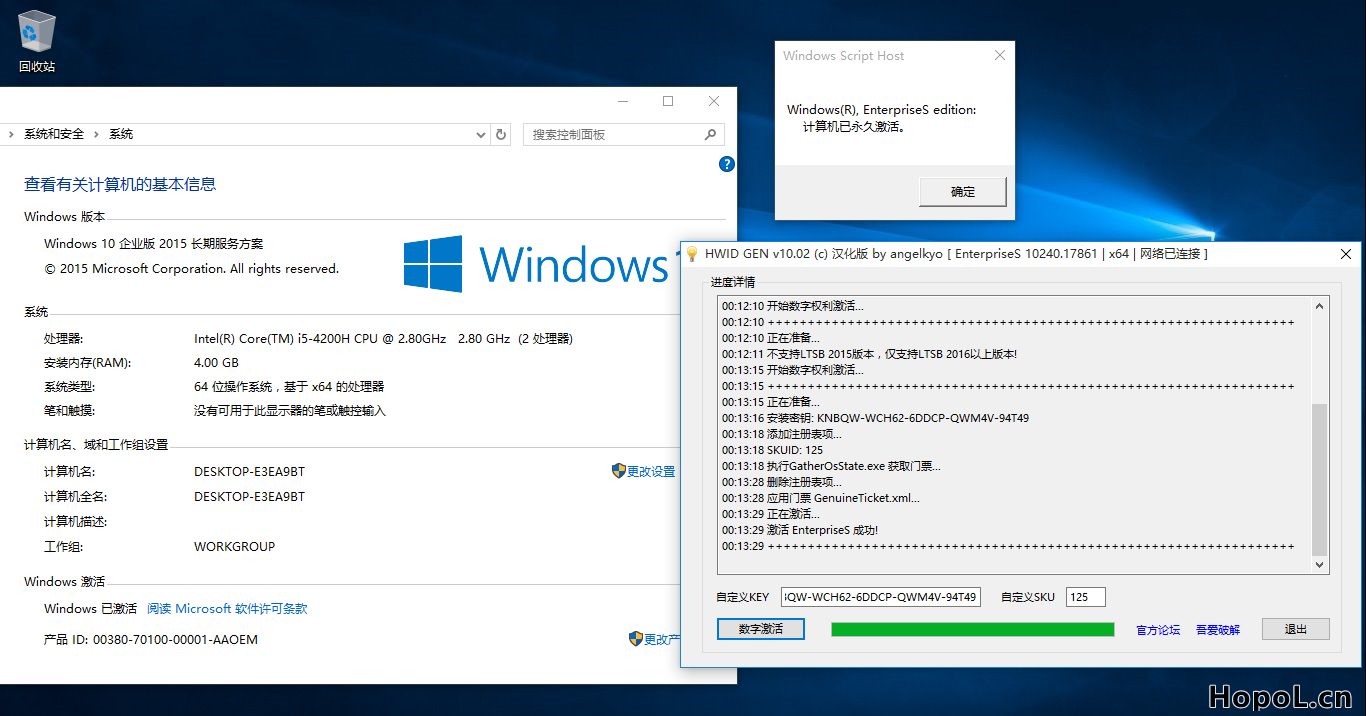Click the Windows 已激活 status text
The width and height of the screenshot is (1366, 716).
coord(90,609)
